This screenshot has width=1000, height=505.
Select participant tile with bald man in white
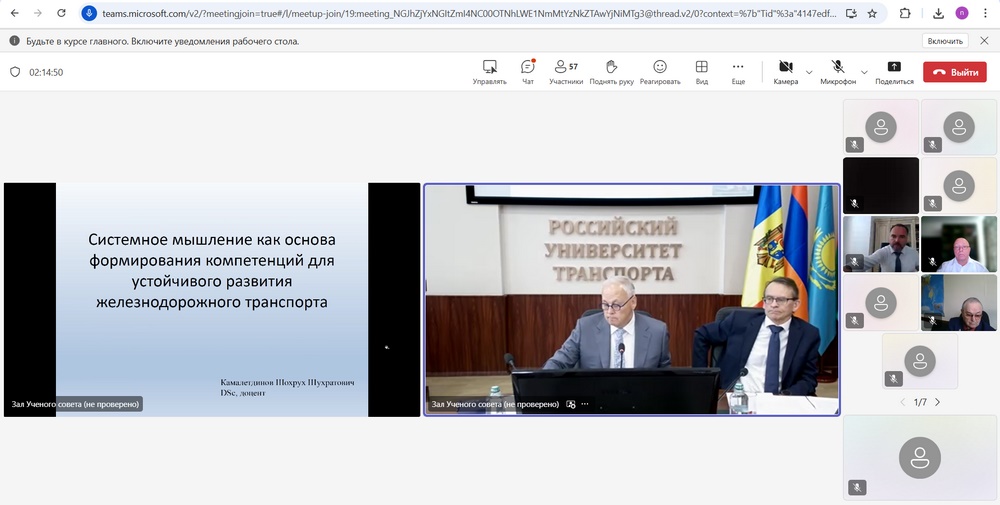(x=959, y=244)
